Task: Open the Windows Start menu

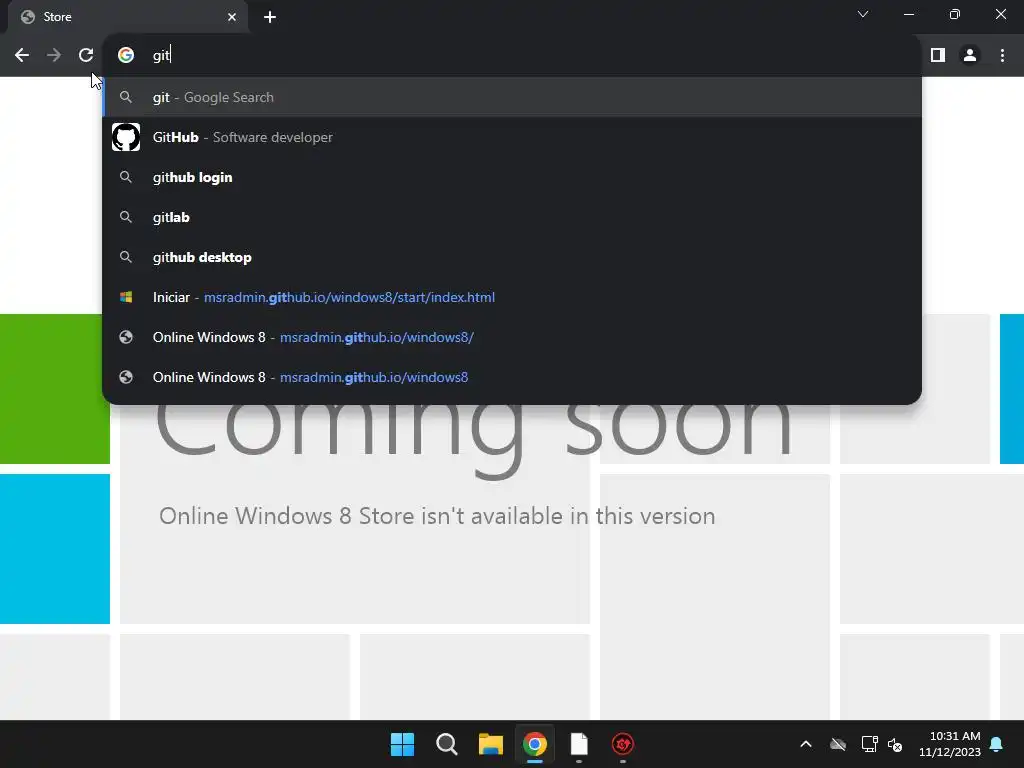Action: (402, 744)
